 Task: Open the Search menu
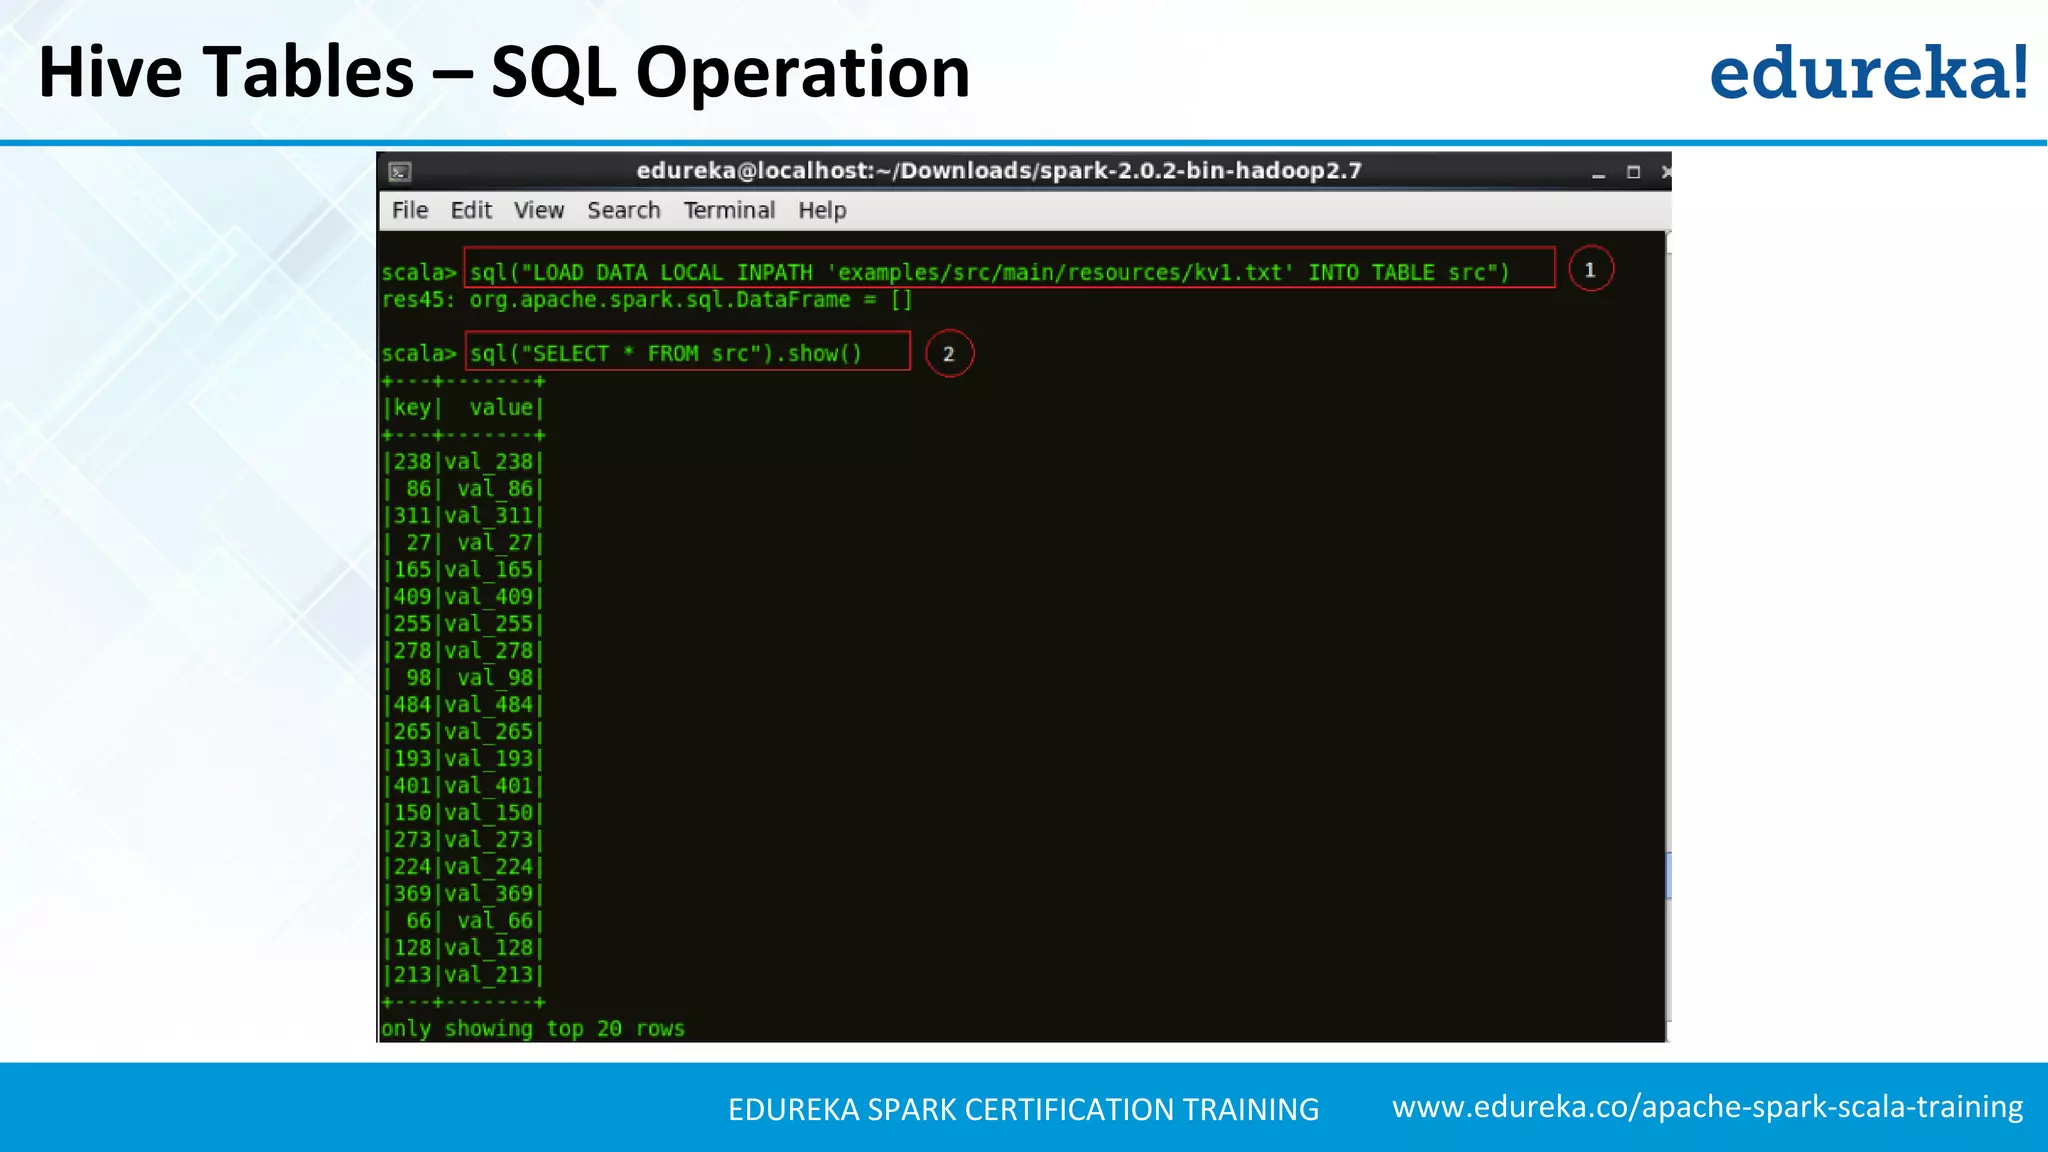tap(624, 210)
